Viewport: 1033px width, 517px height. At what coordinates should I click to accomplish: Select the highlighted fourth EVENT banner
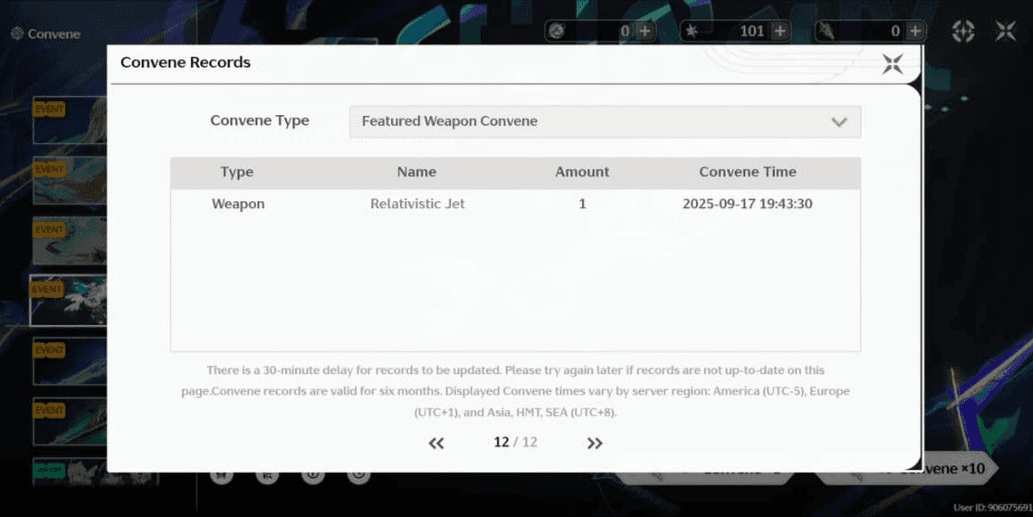(68, 301)
